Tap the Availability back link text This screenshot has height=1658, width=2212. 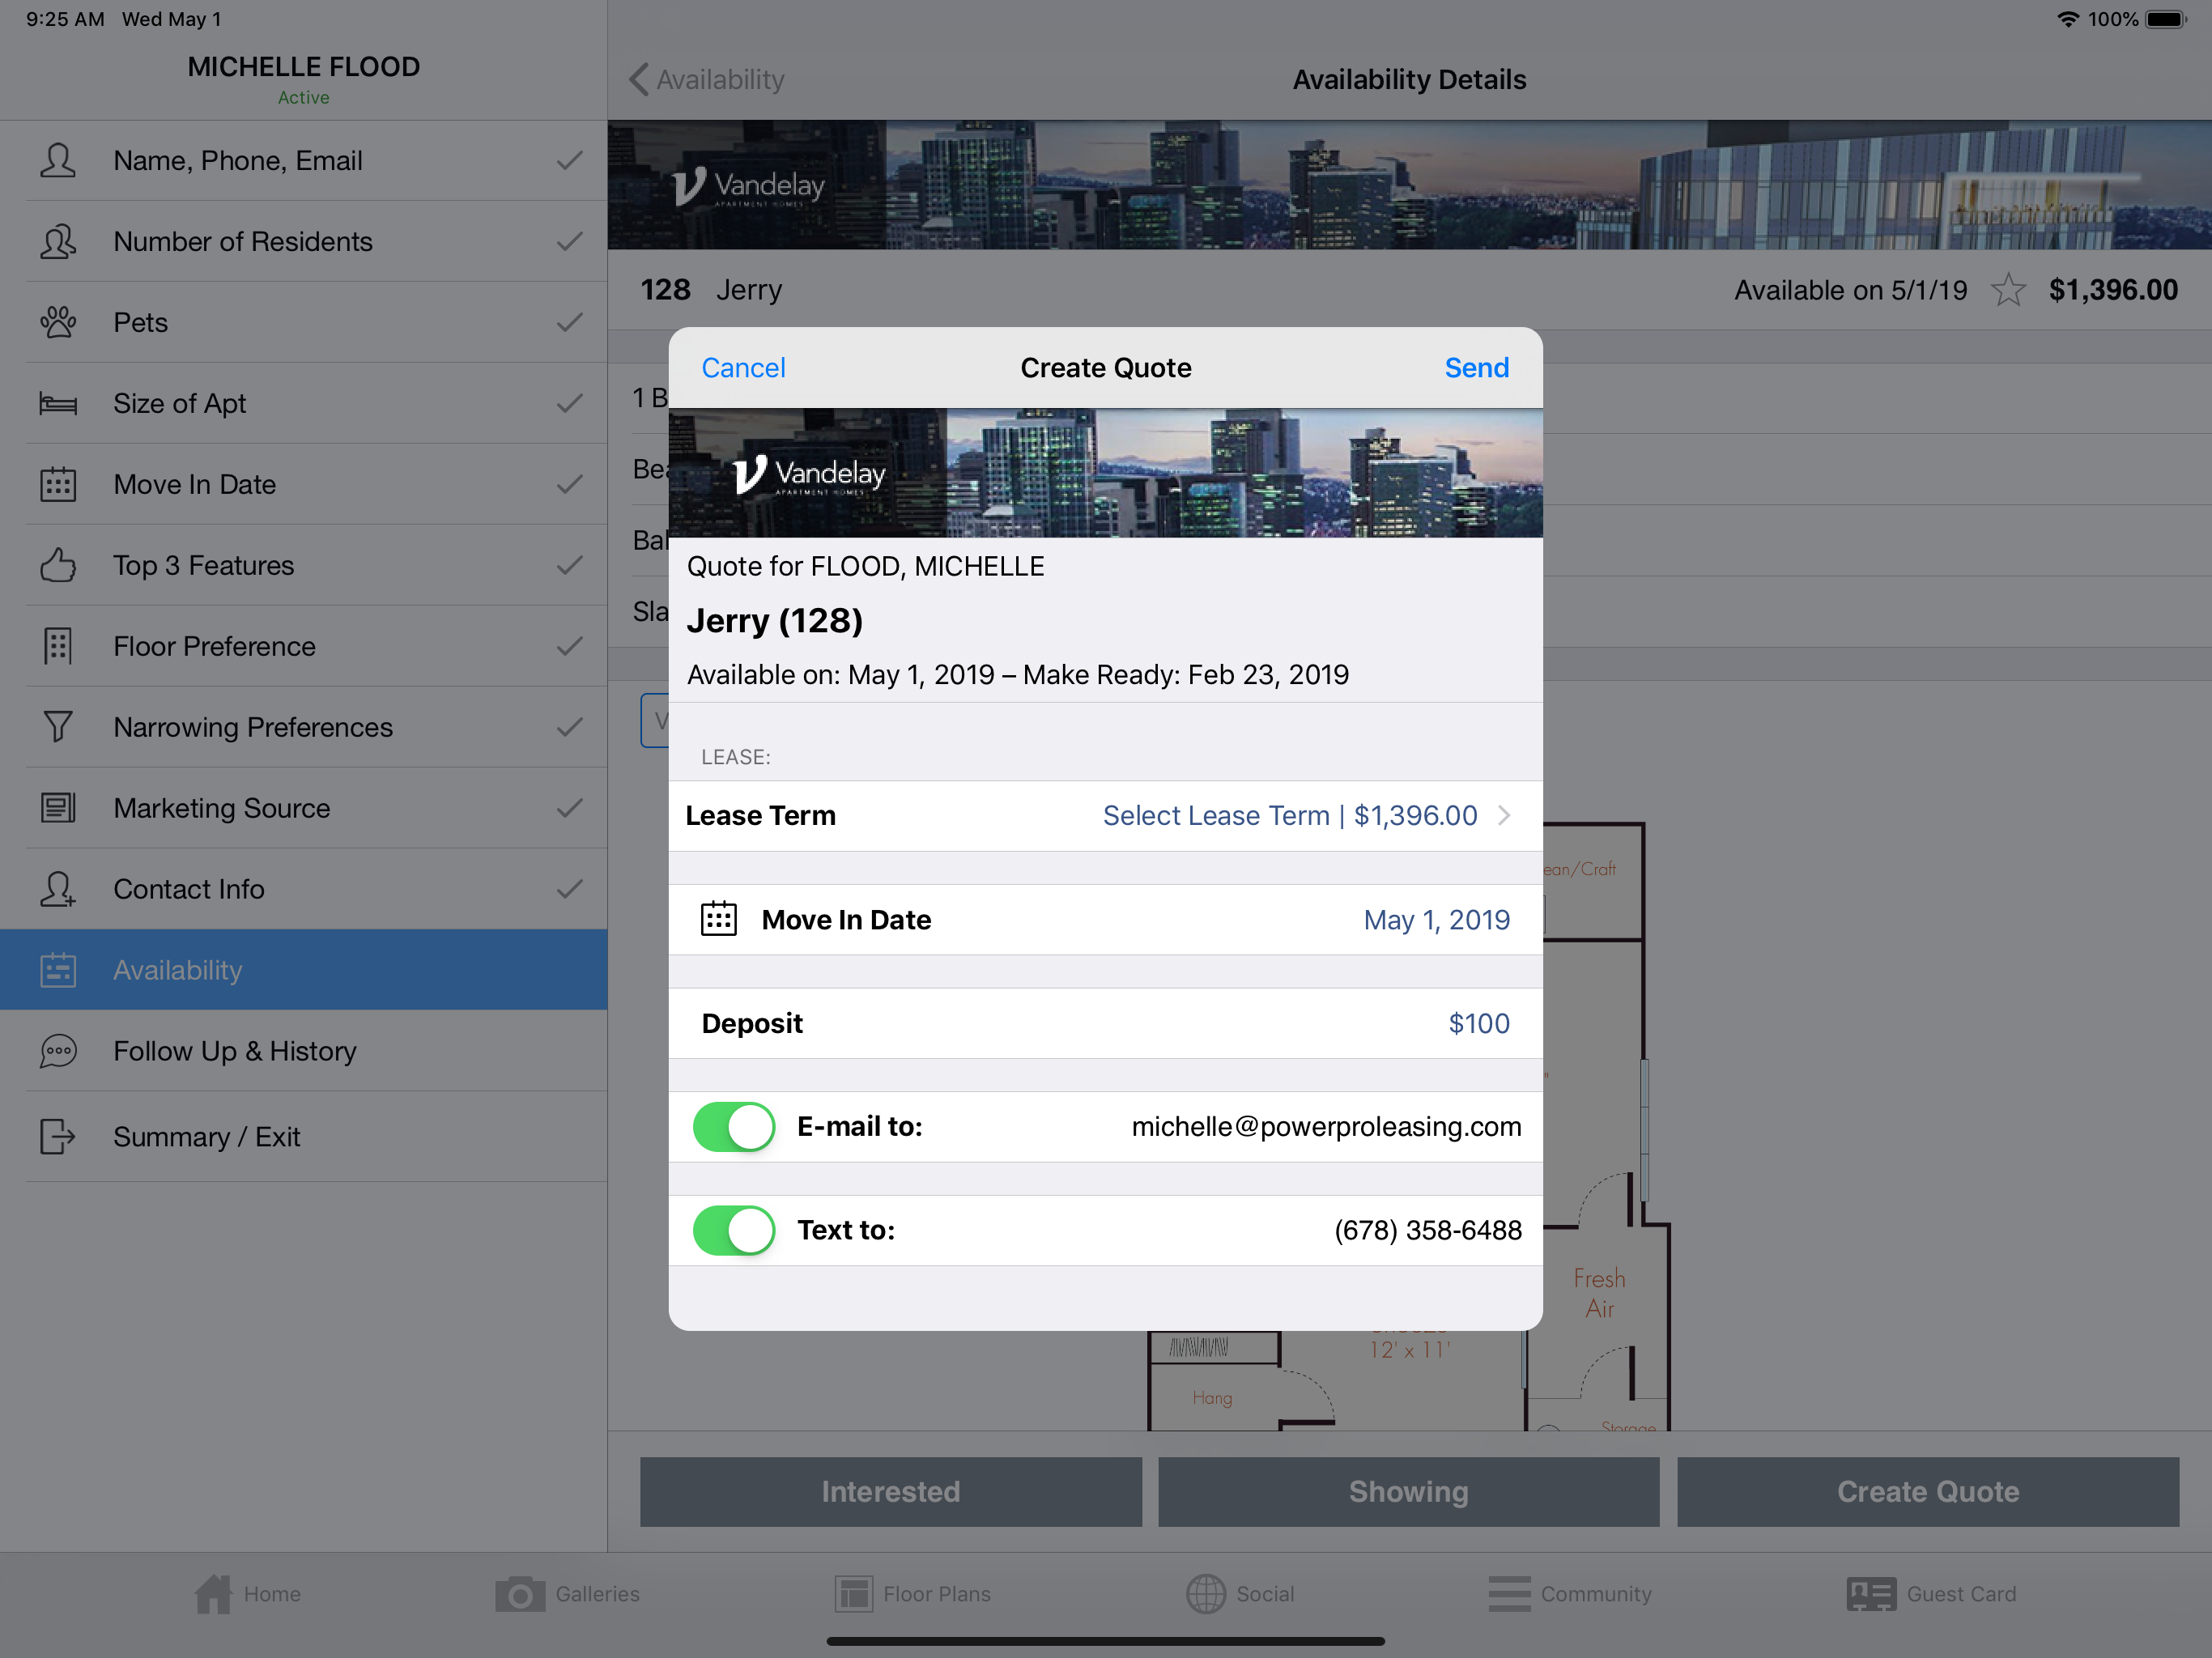coord(720,79)
